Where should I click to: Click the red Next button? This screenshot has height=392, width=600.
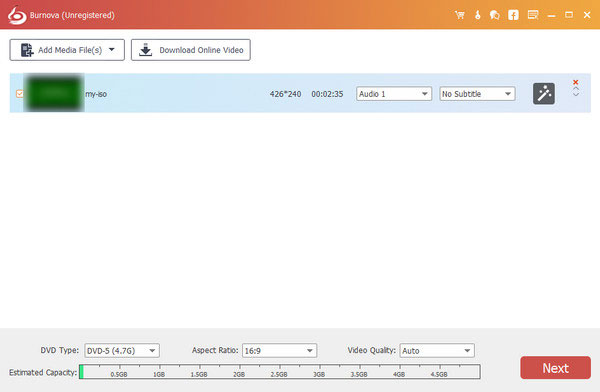(555, 368)
